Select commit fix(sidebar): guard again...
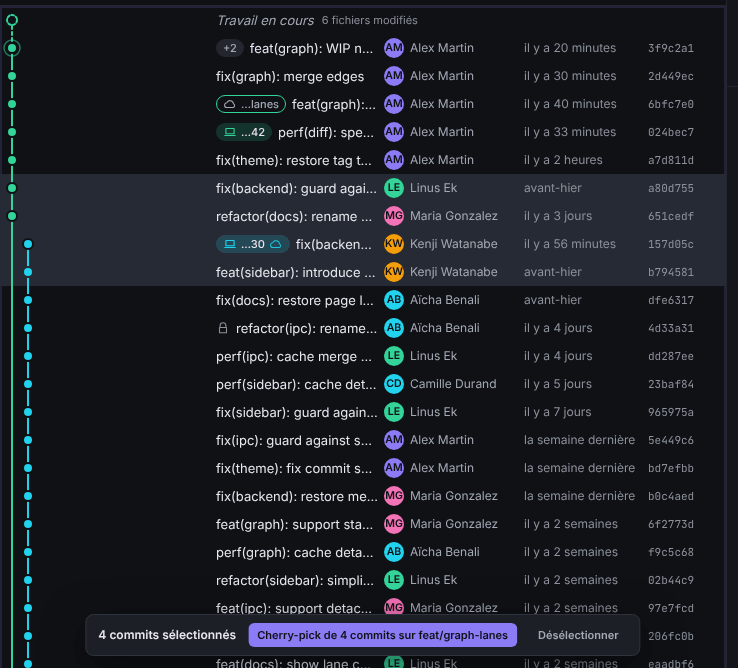Image resolution: width=738 pixels, height=668 pixels. (x=362, y=412)
